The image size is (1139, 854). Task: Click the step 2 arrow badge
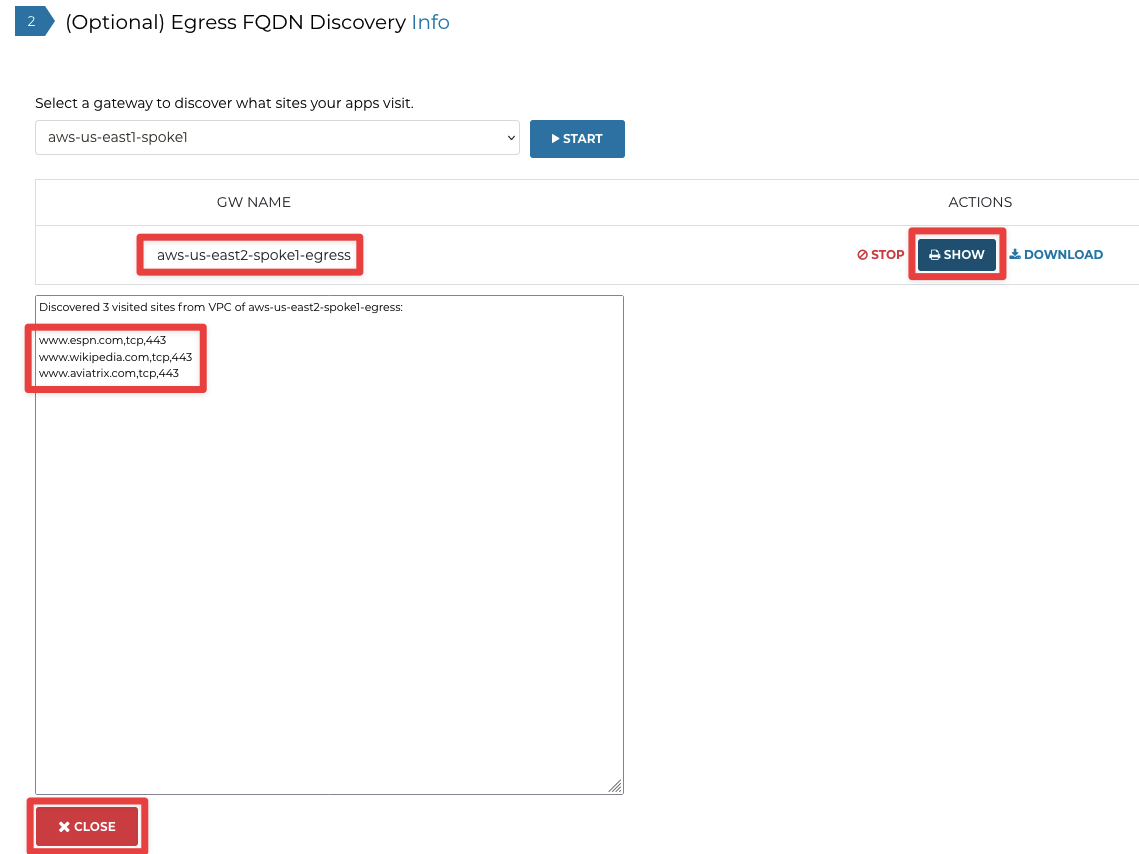tap(34, 21)
